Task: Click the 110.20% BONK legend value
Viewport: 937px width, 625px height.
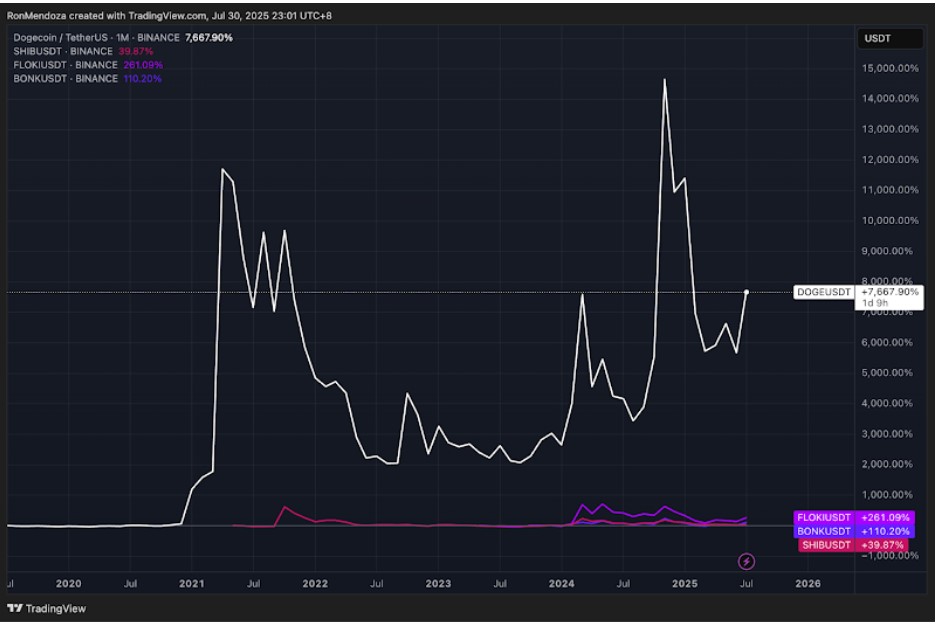Action: coord(142,79)
